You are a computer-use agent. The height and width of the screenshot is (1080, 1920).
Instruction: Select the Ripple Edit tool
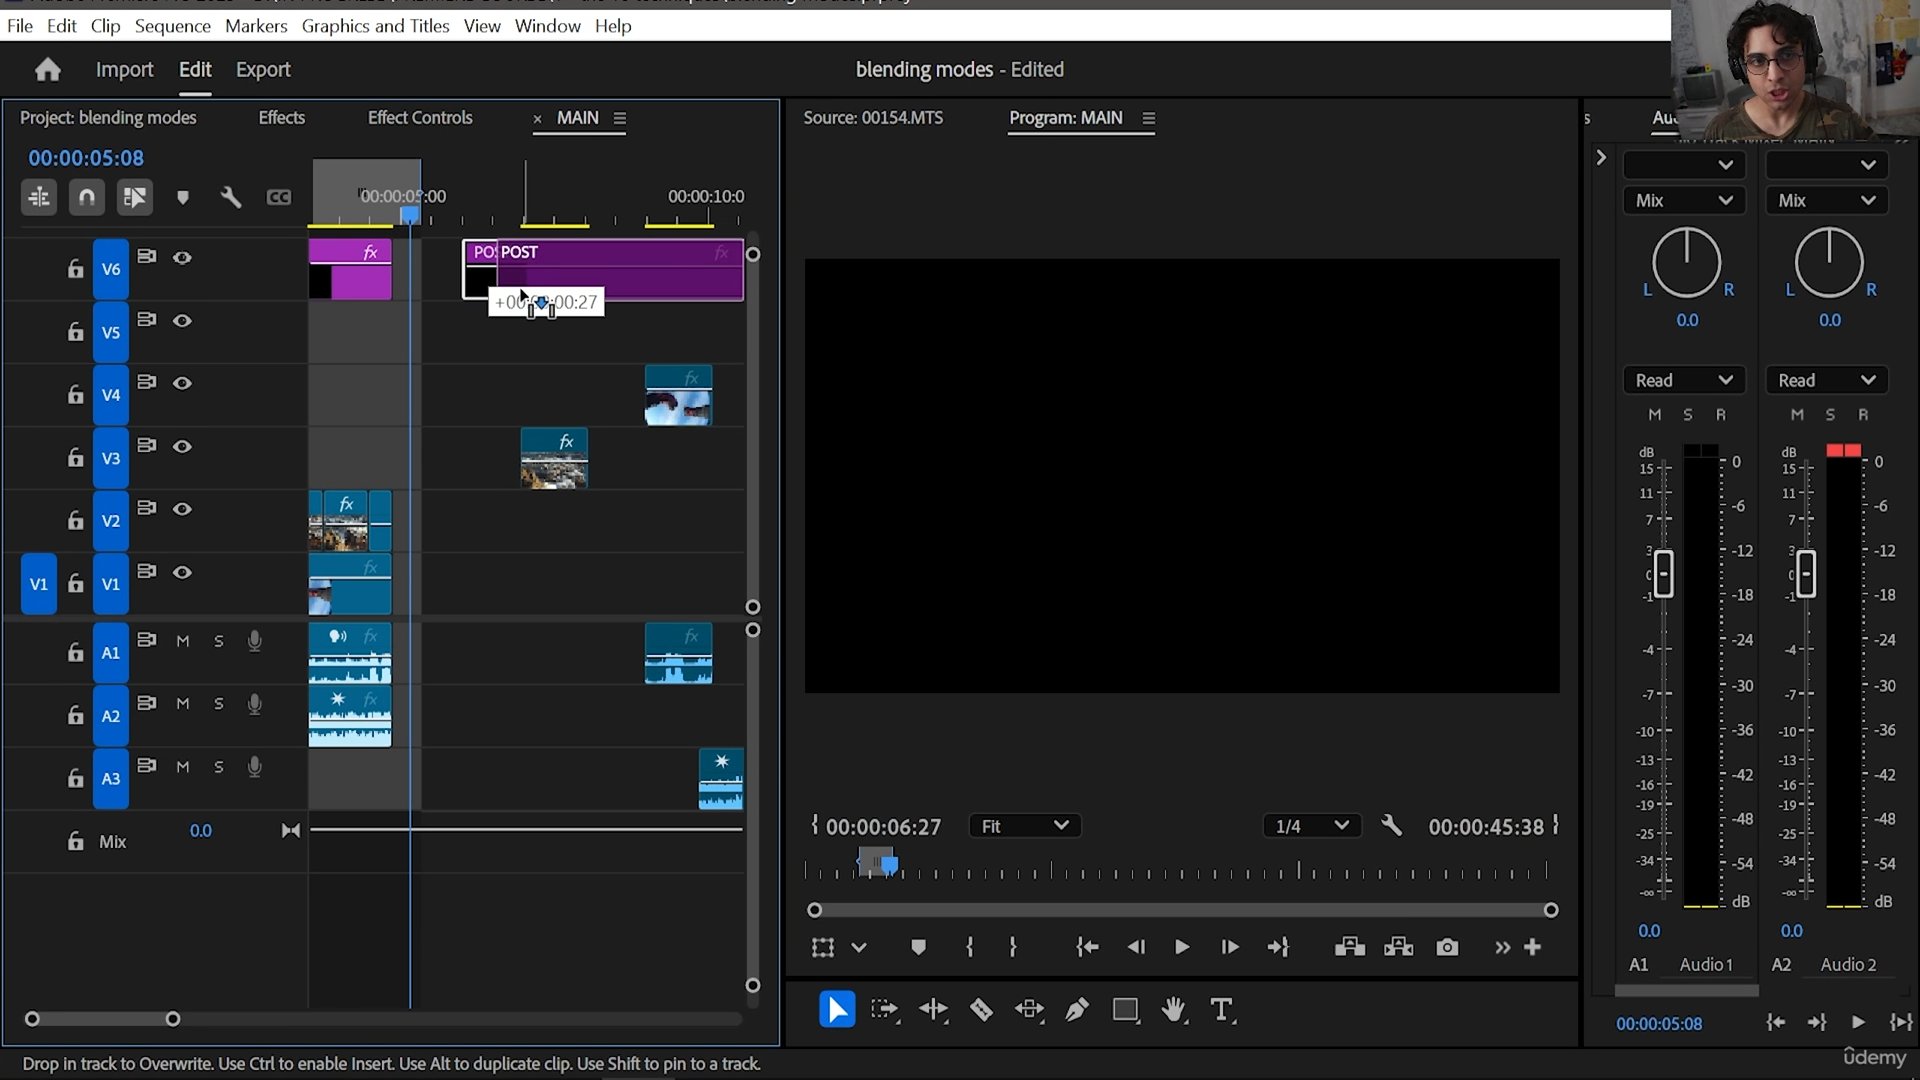(x=933, y=1011)
